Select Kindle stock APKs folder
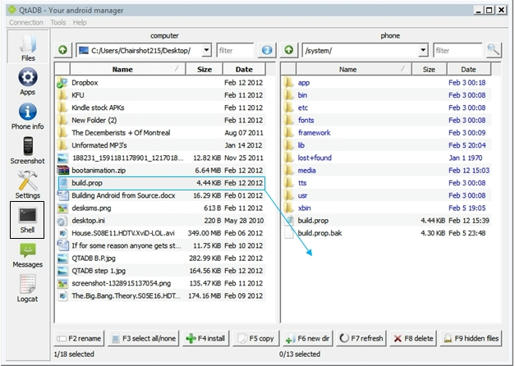515x366 pixels. (x=161, y=108)
